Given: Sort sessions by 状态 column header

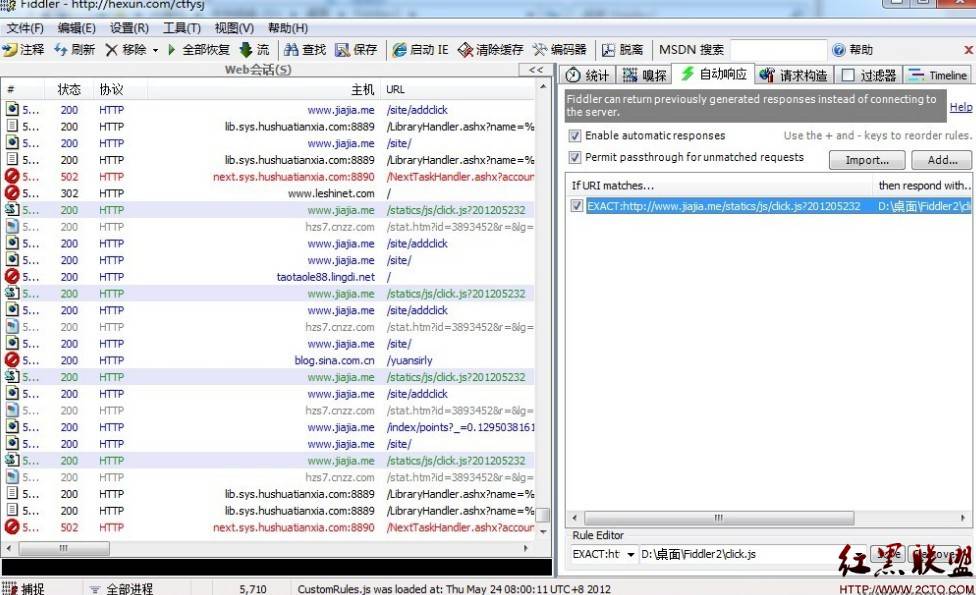Looking at the screenshot, I should 69,90.
